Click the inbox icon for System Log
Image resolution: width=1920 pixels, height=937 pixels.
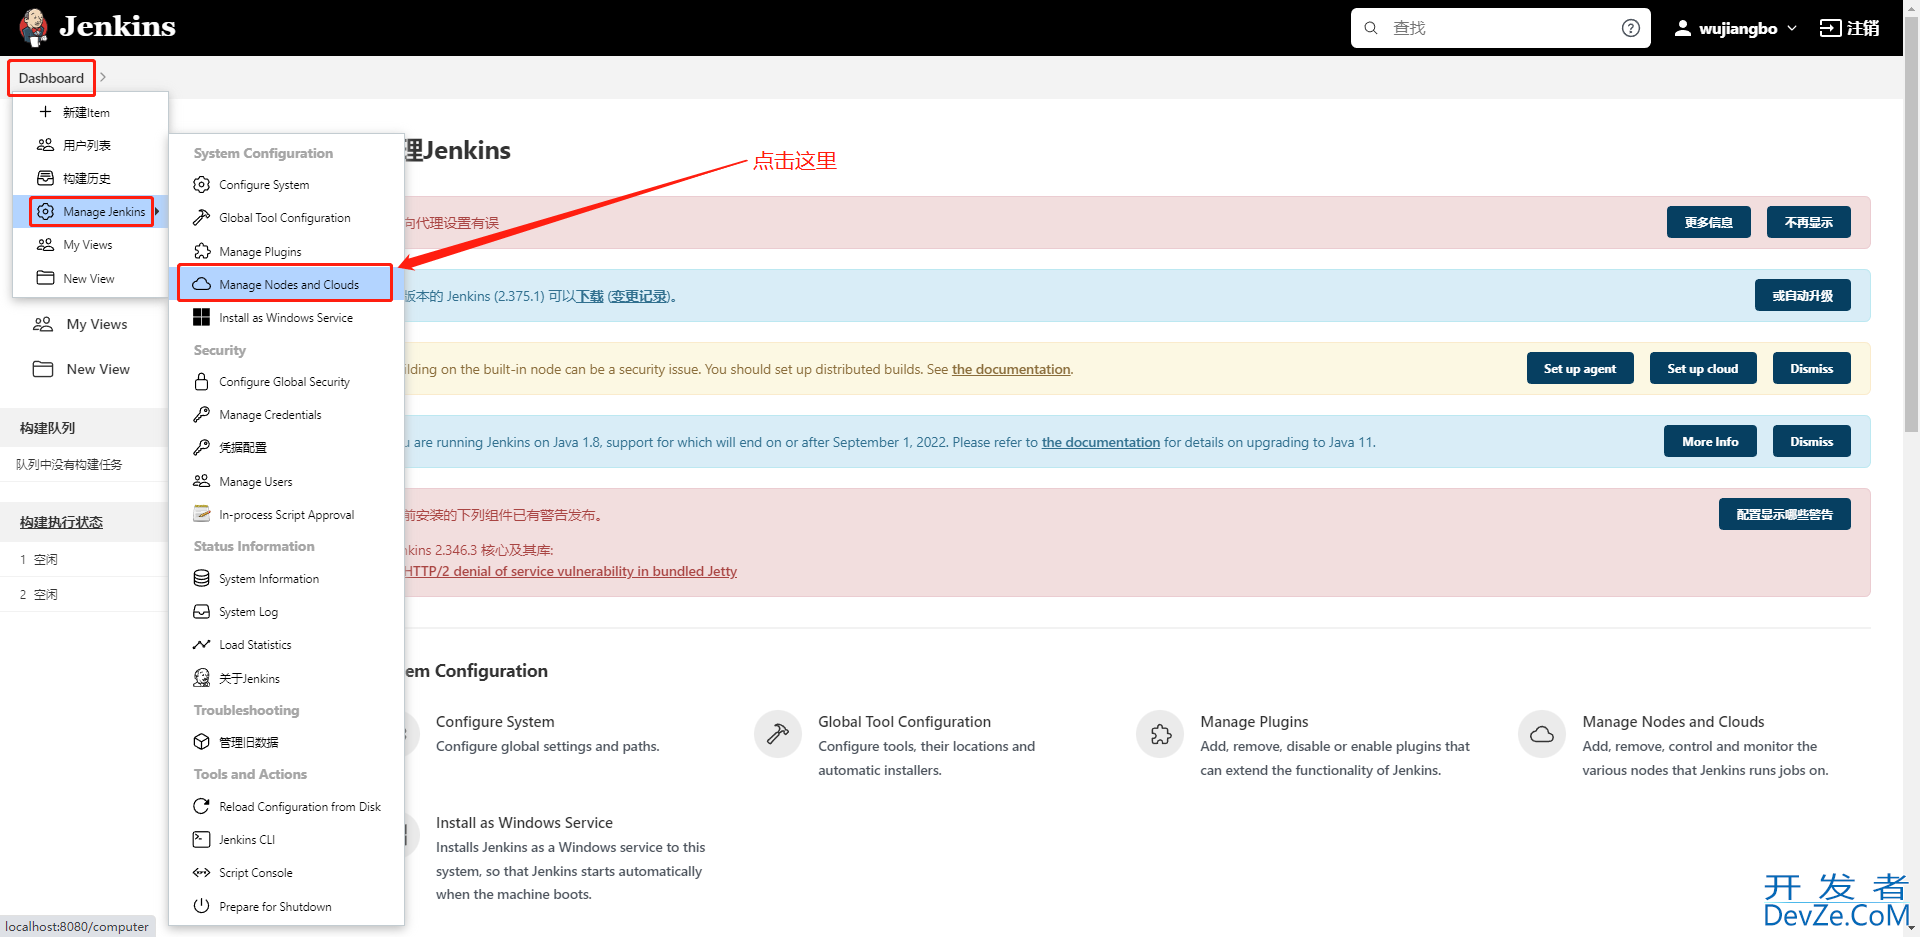pyautogui.click(x=201, y=611)
